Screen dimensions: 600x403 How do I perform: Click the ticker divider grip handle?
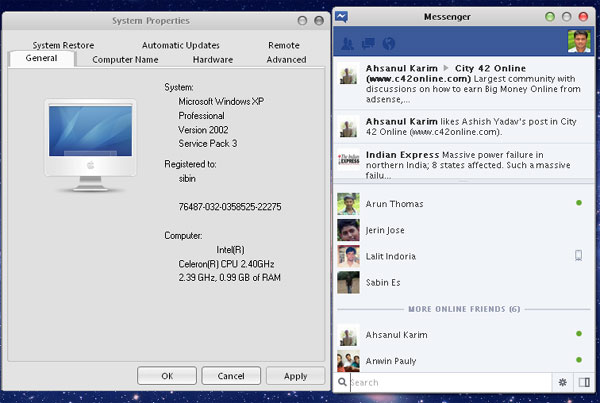463,181
